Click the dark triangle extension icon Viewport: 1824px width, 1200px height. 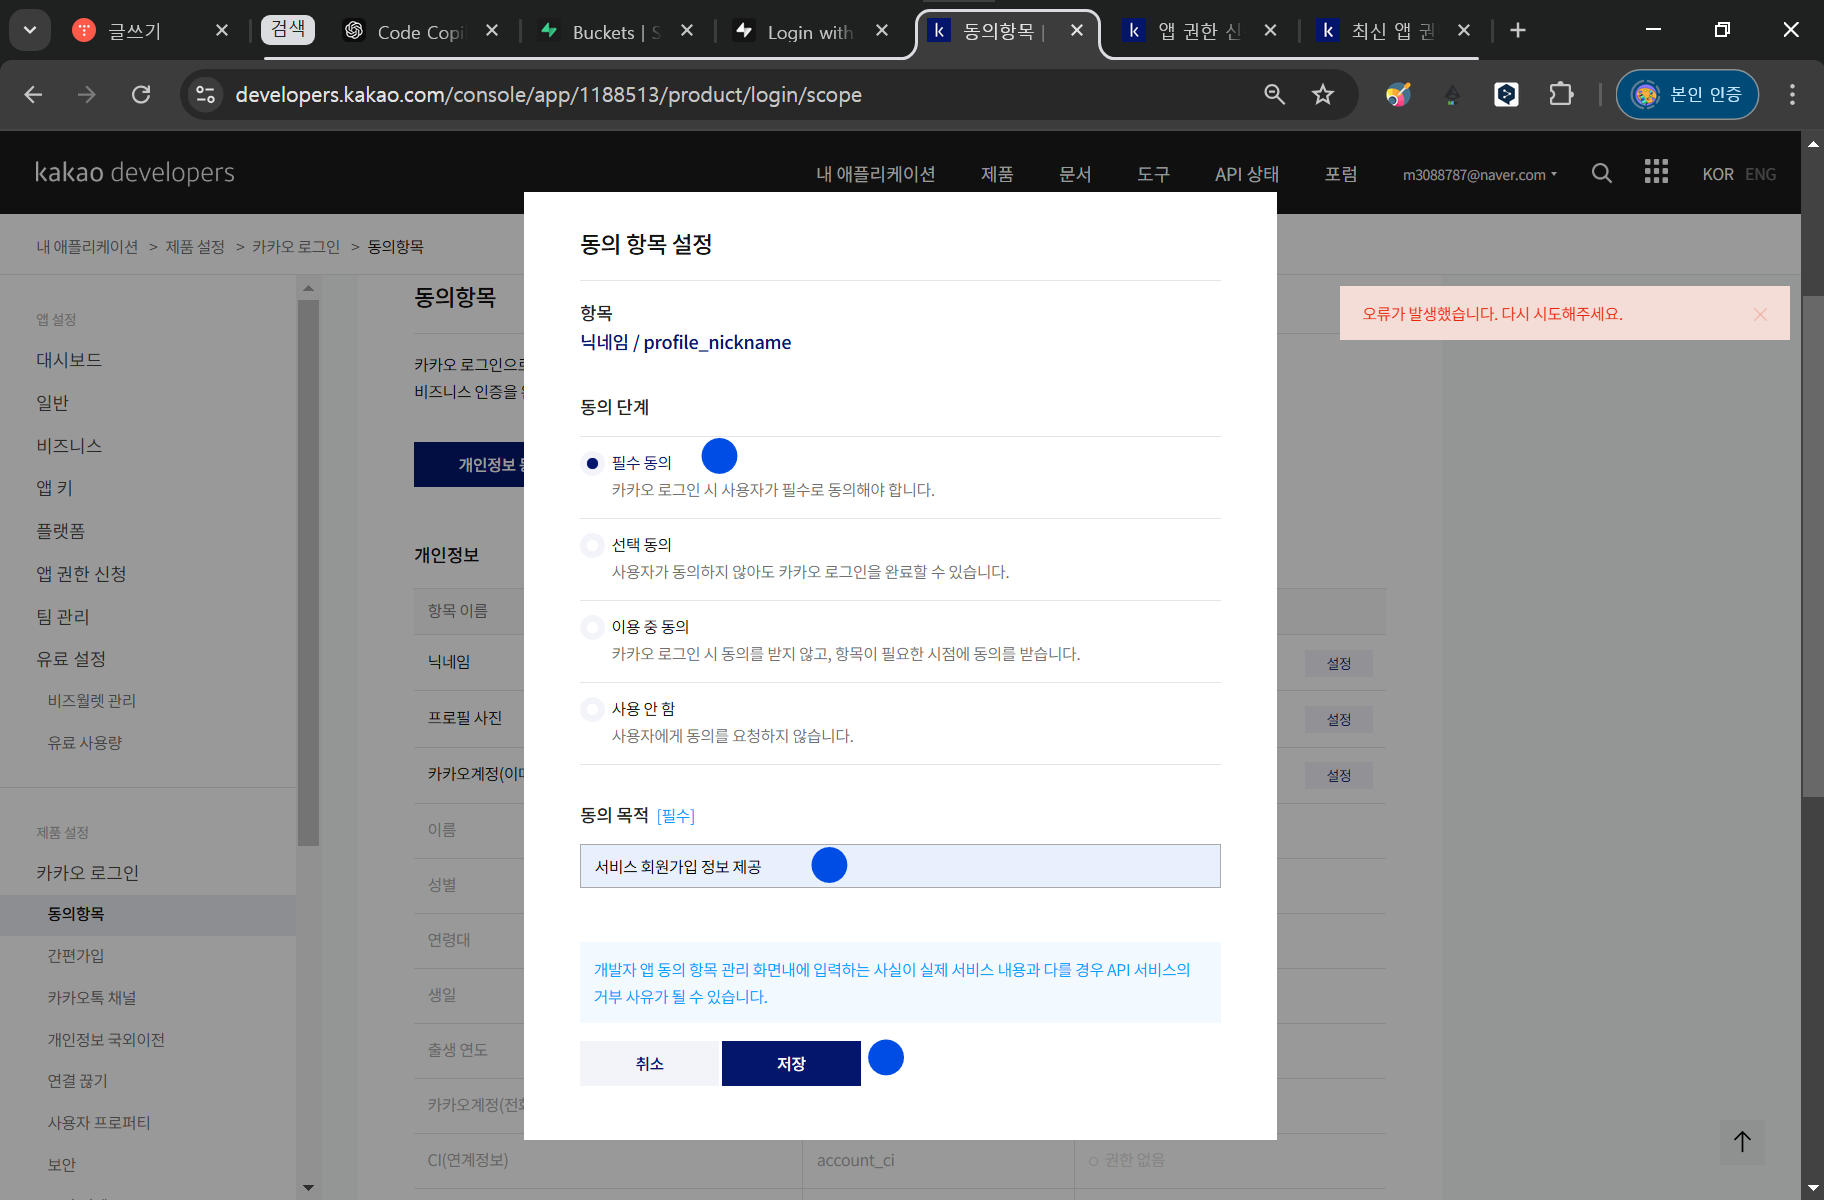coord(1452,95)
